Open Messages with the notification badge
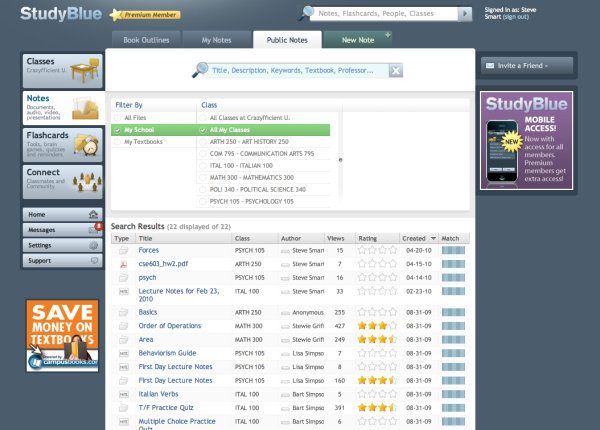Screen dimensions: 600x430 coord(62,230)
